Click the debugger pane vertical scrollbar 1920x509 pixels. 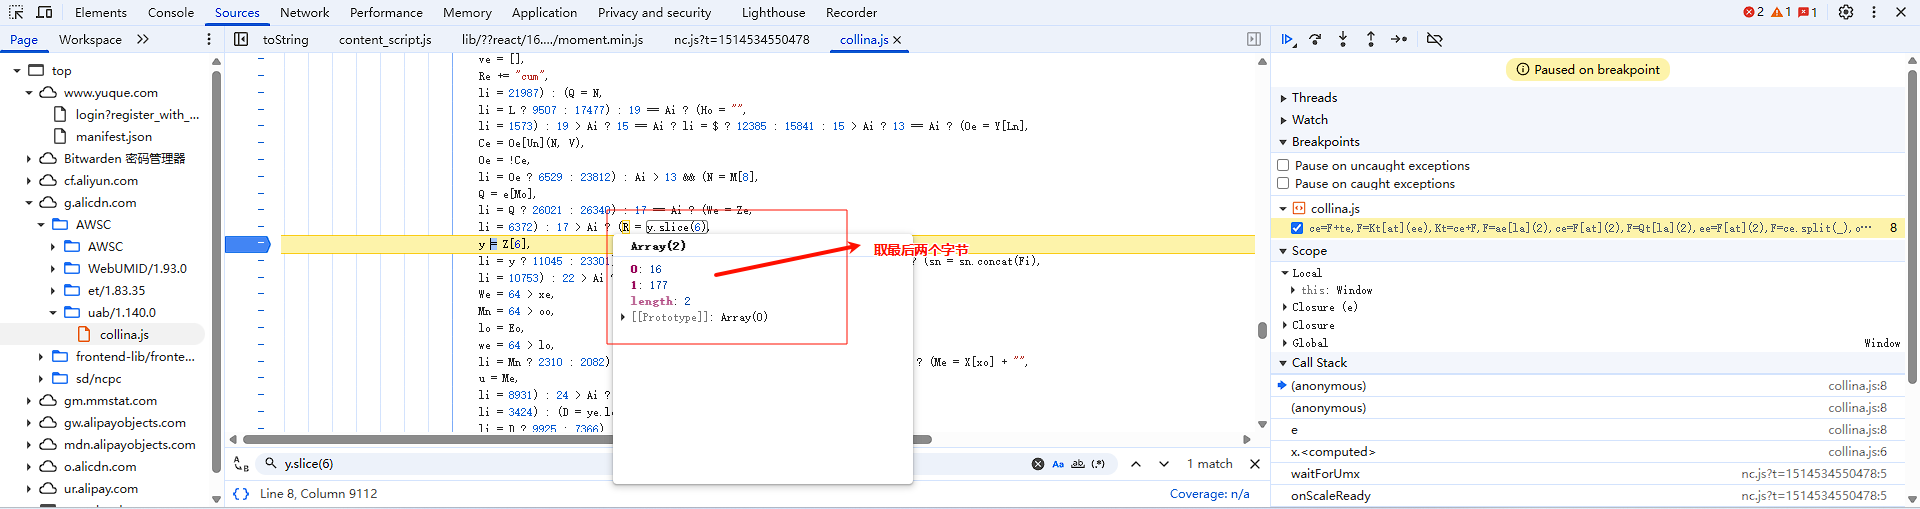[1913, 225]
